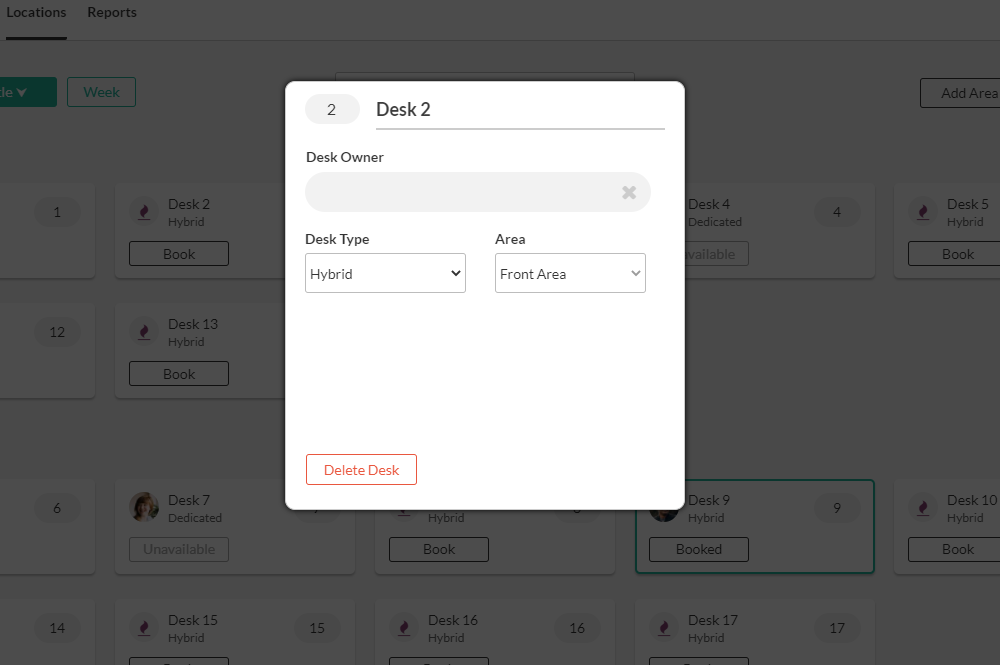The image size is (1000, 665).
Task: Click the Desk 17 card avatar icon
Action: click(x=664, y=627)
